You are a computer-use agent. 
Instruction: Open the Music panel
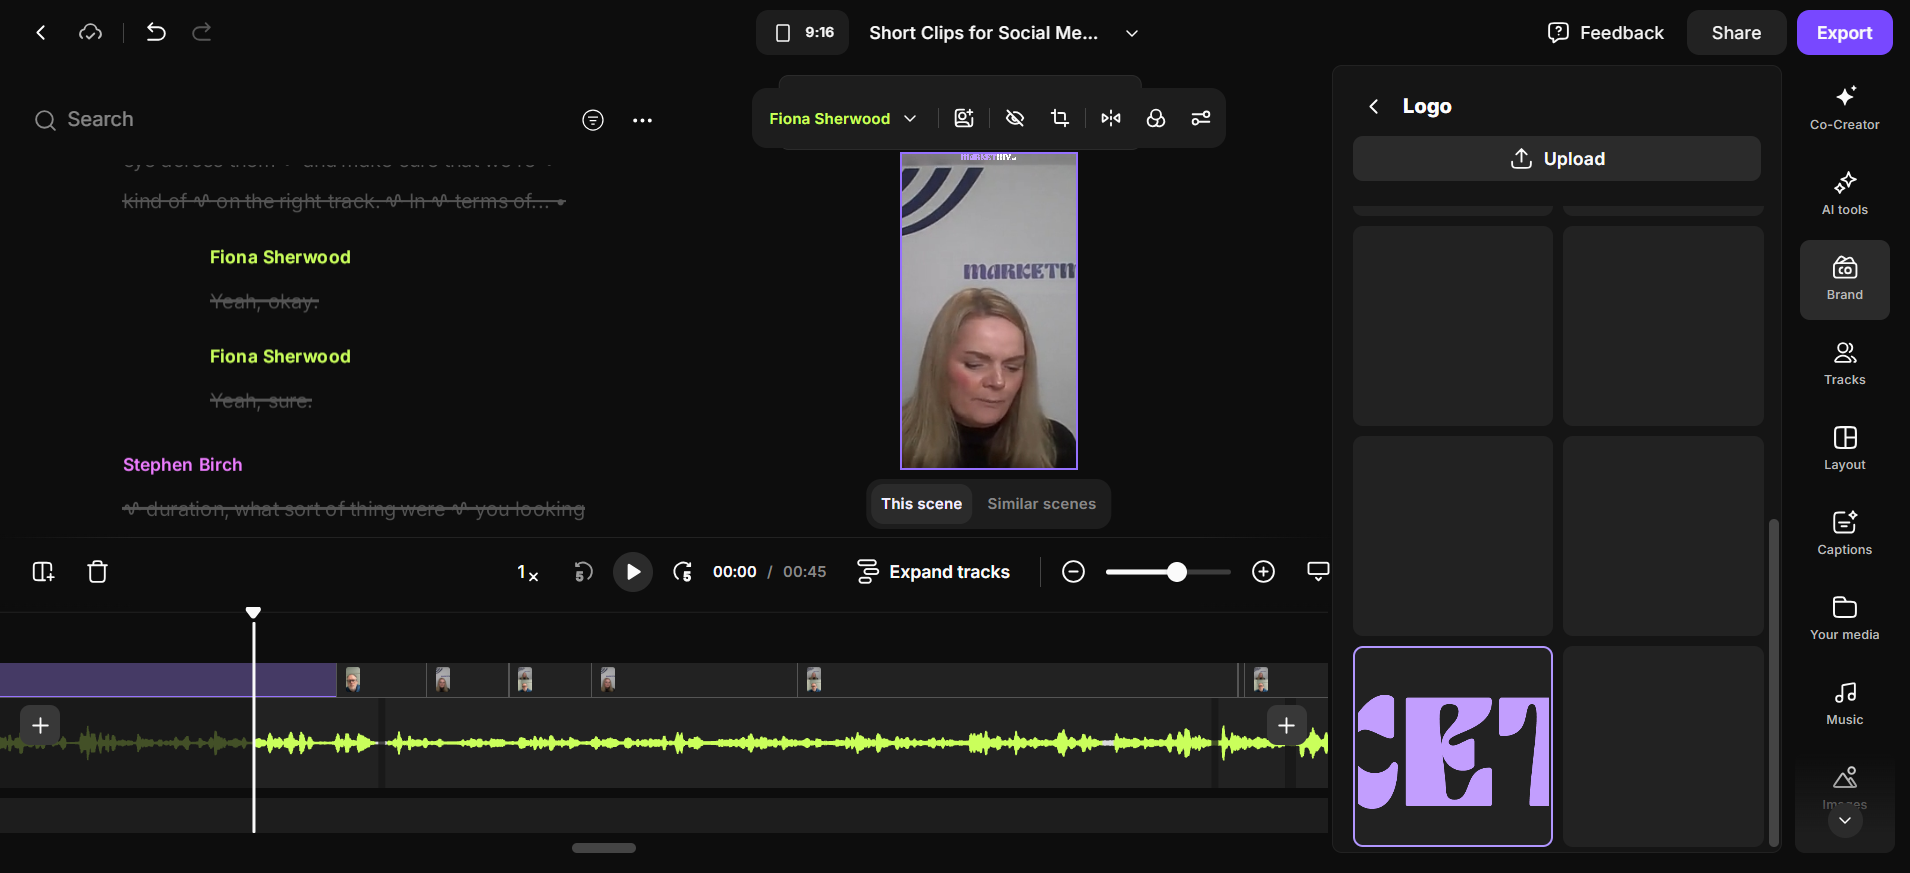click(x=1844, y=704)
